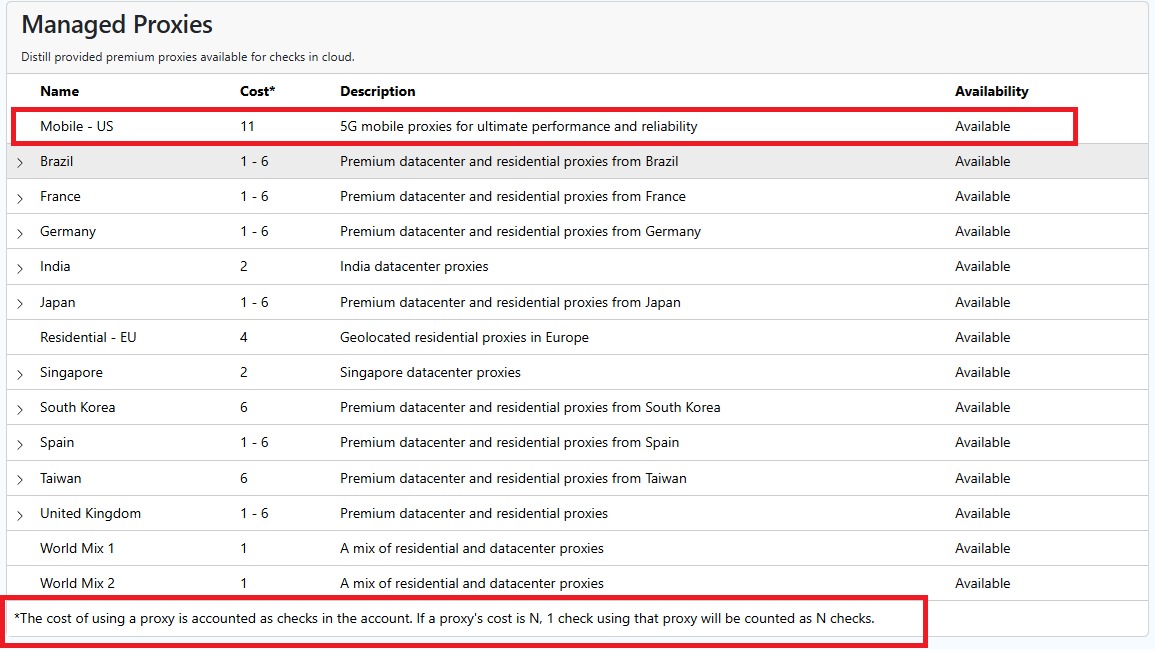
Task: Expand the Spain proxy row chevron
Action: 20,443
